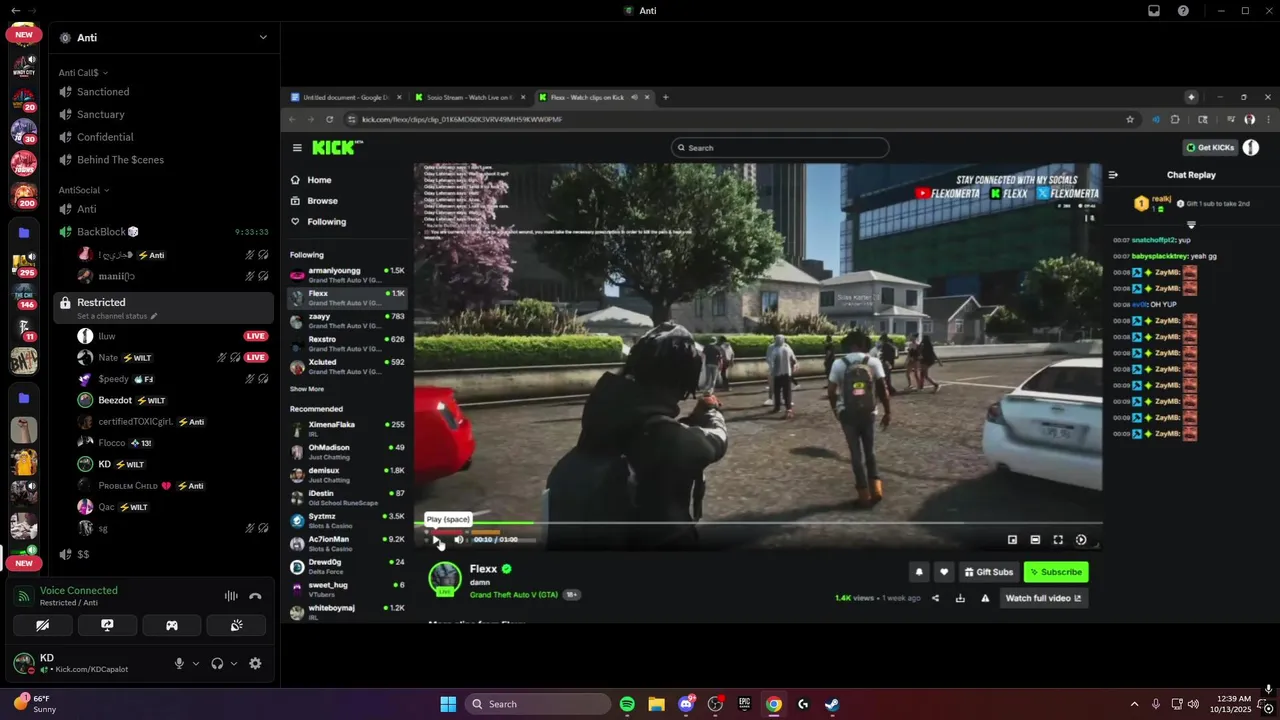This screenshot has width=1280, height=720.
Task: Report the clip via warning icon
Action: click(x=985, y=598)
